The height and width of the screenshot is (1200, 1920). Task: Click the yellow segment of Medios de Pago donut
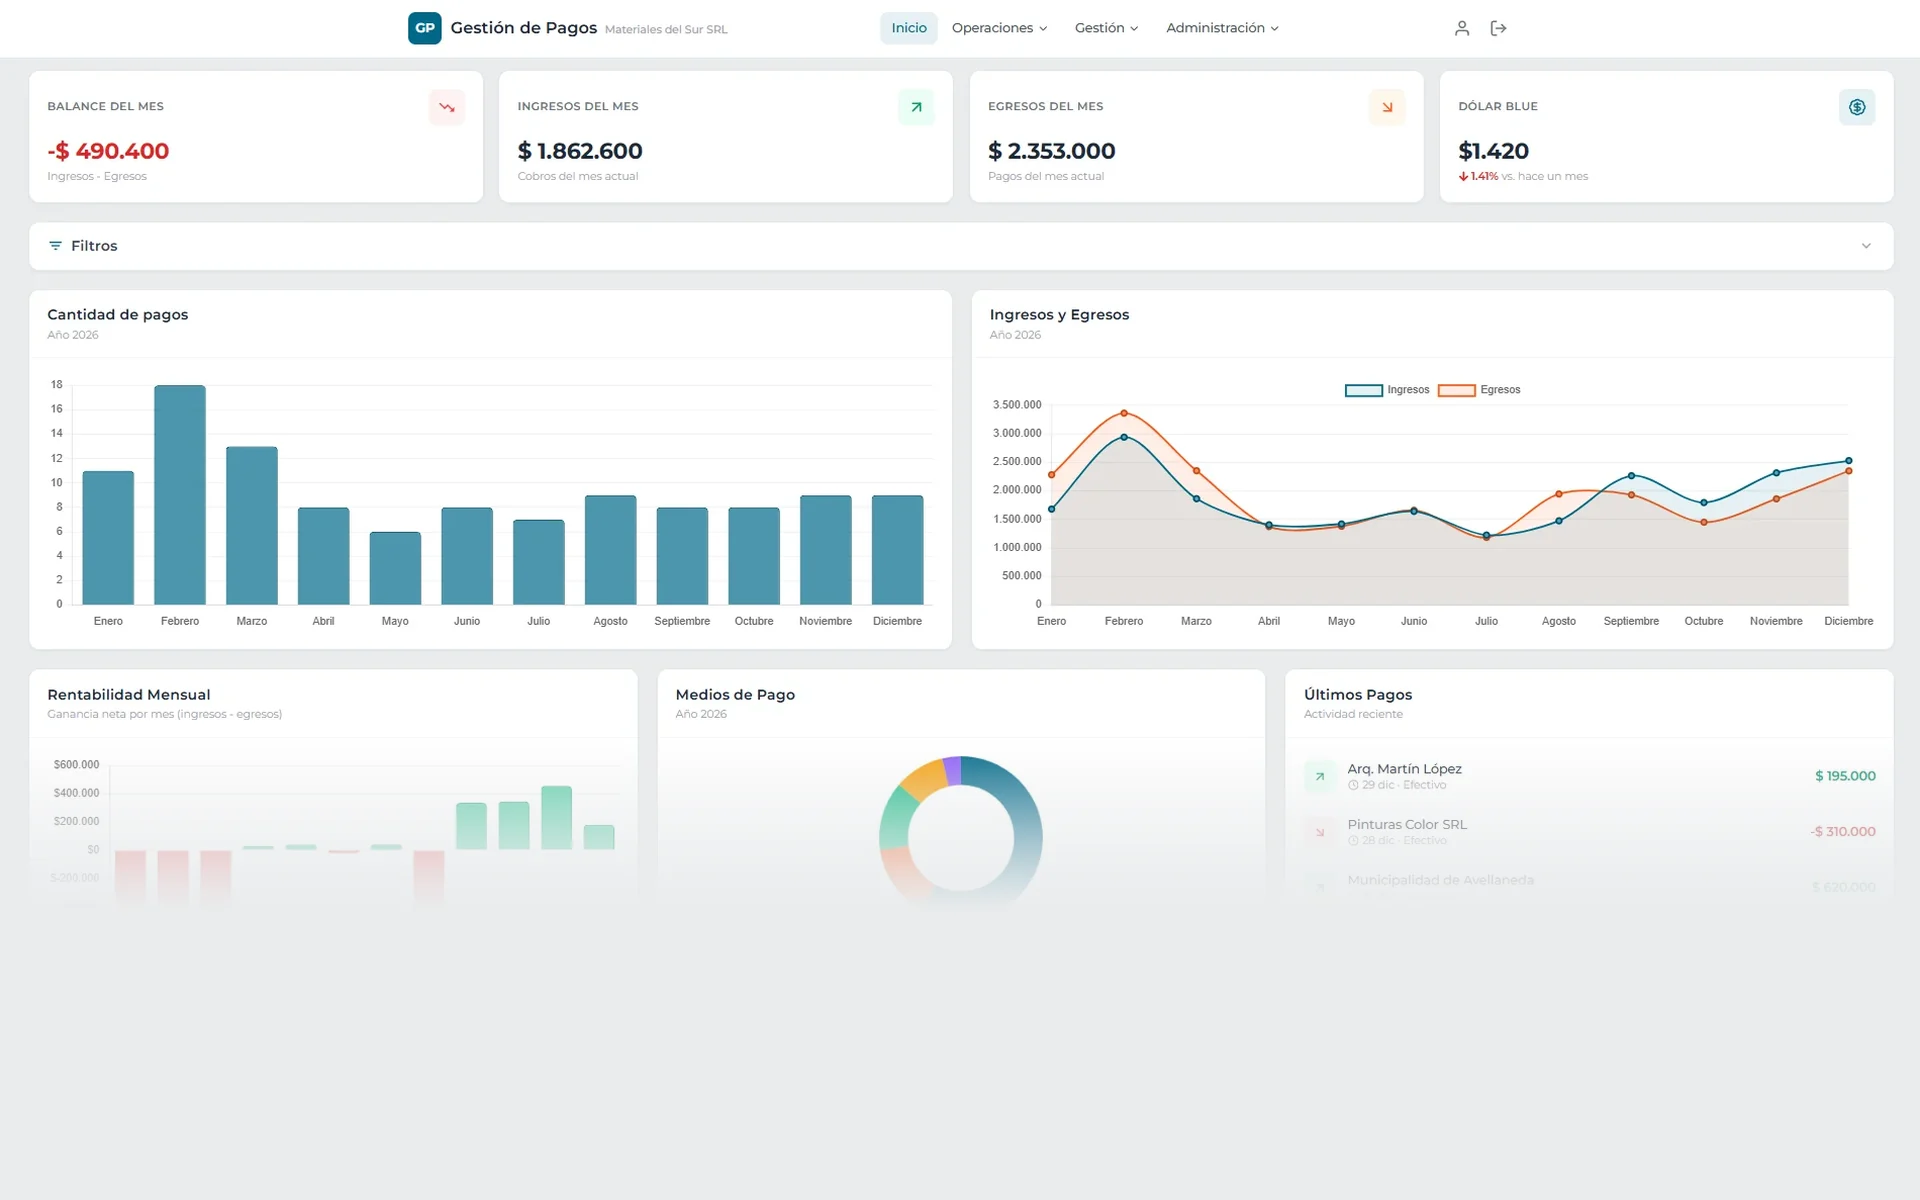[924, 779]
